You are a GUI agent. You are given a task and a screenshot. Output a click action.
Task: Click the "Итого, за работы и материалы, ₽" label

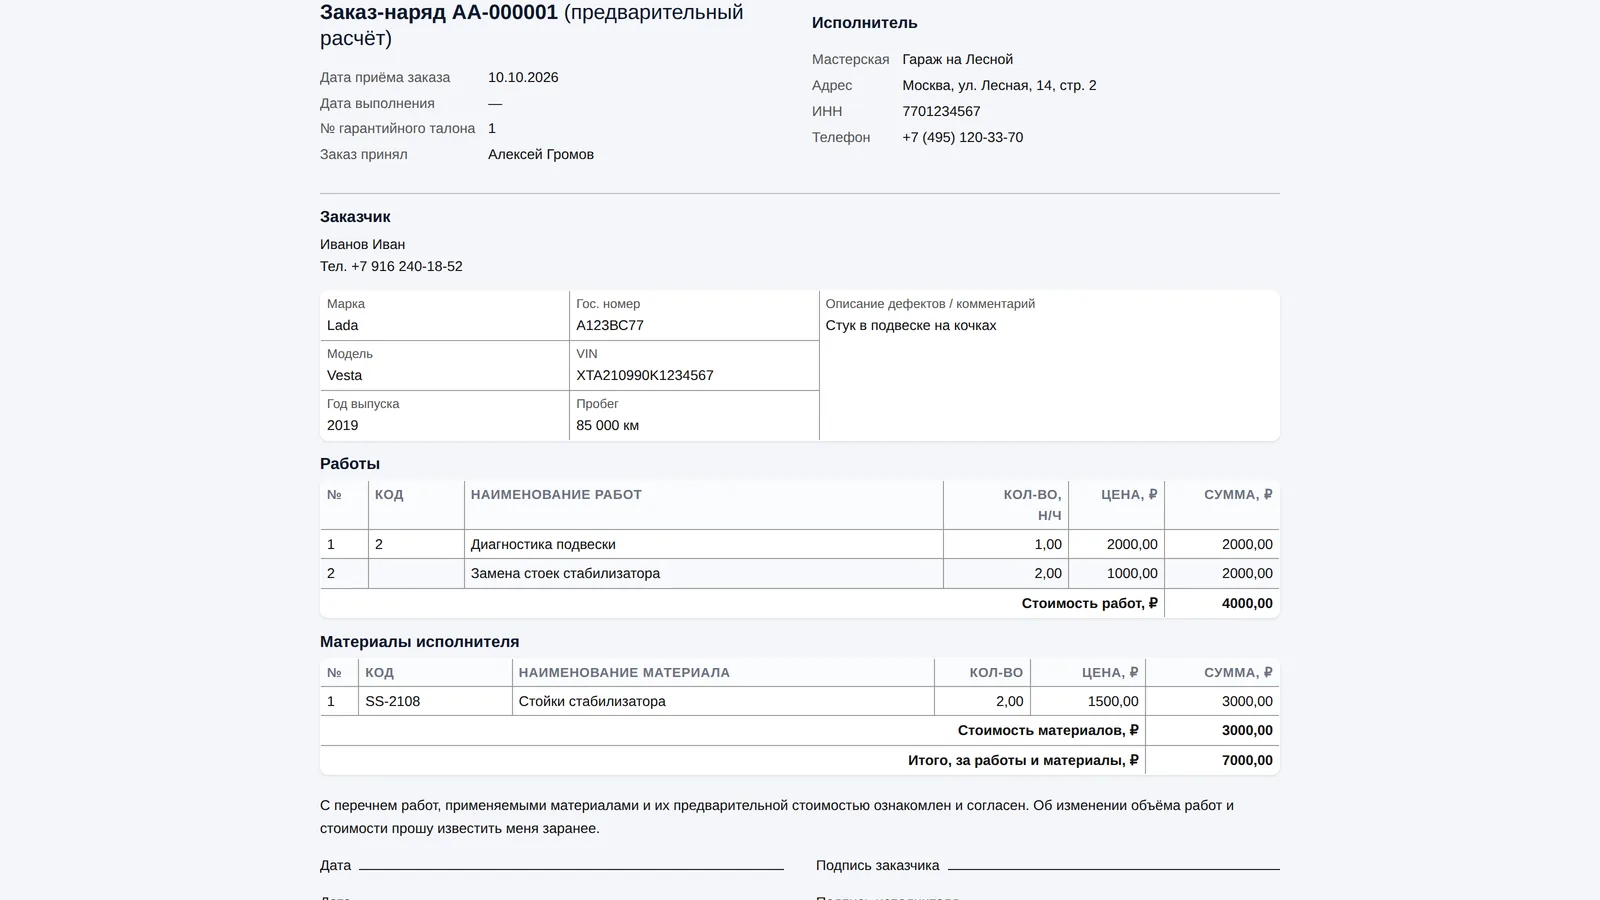(x=1023, y=760)
